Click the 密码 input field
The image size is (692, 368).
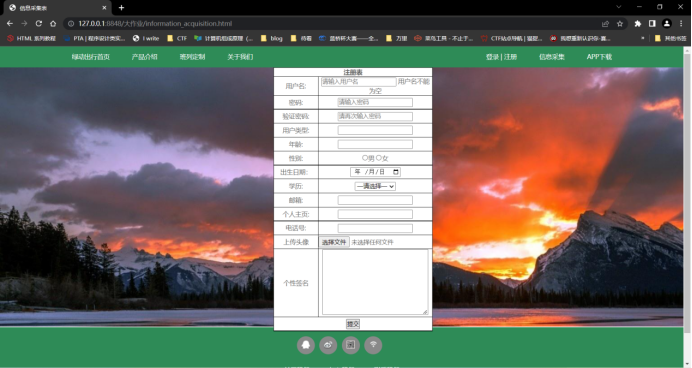coord(375,102)
